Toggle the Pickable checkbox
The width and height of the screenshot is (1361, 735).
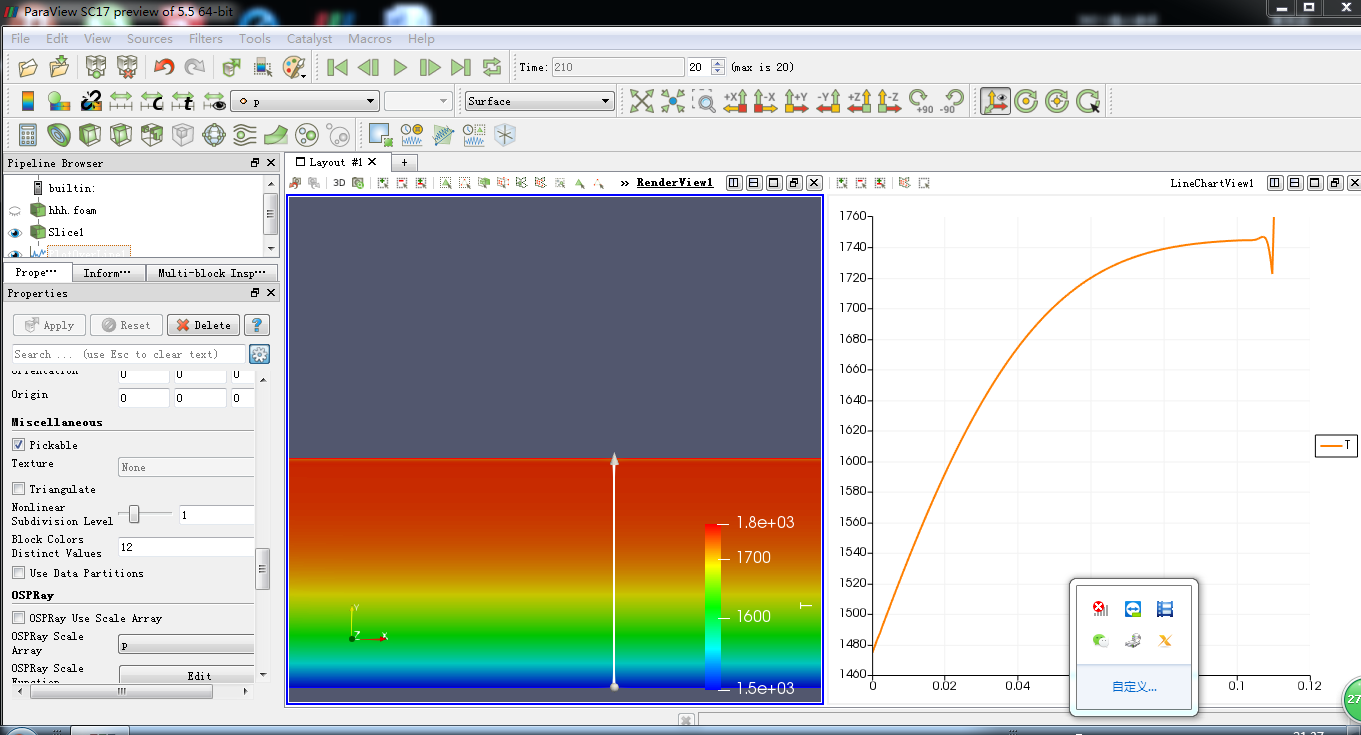[x=18, y=445]
